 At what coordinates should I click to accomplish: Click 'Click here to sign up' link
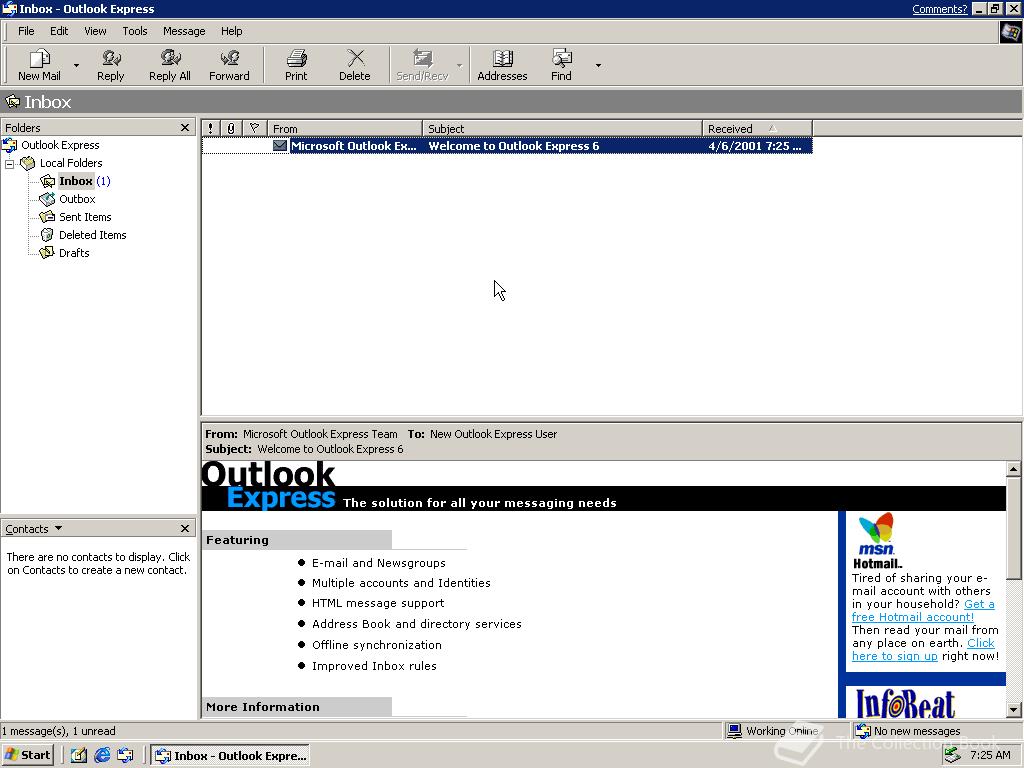click(x=923, y=650)
